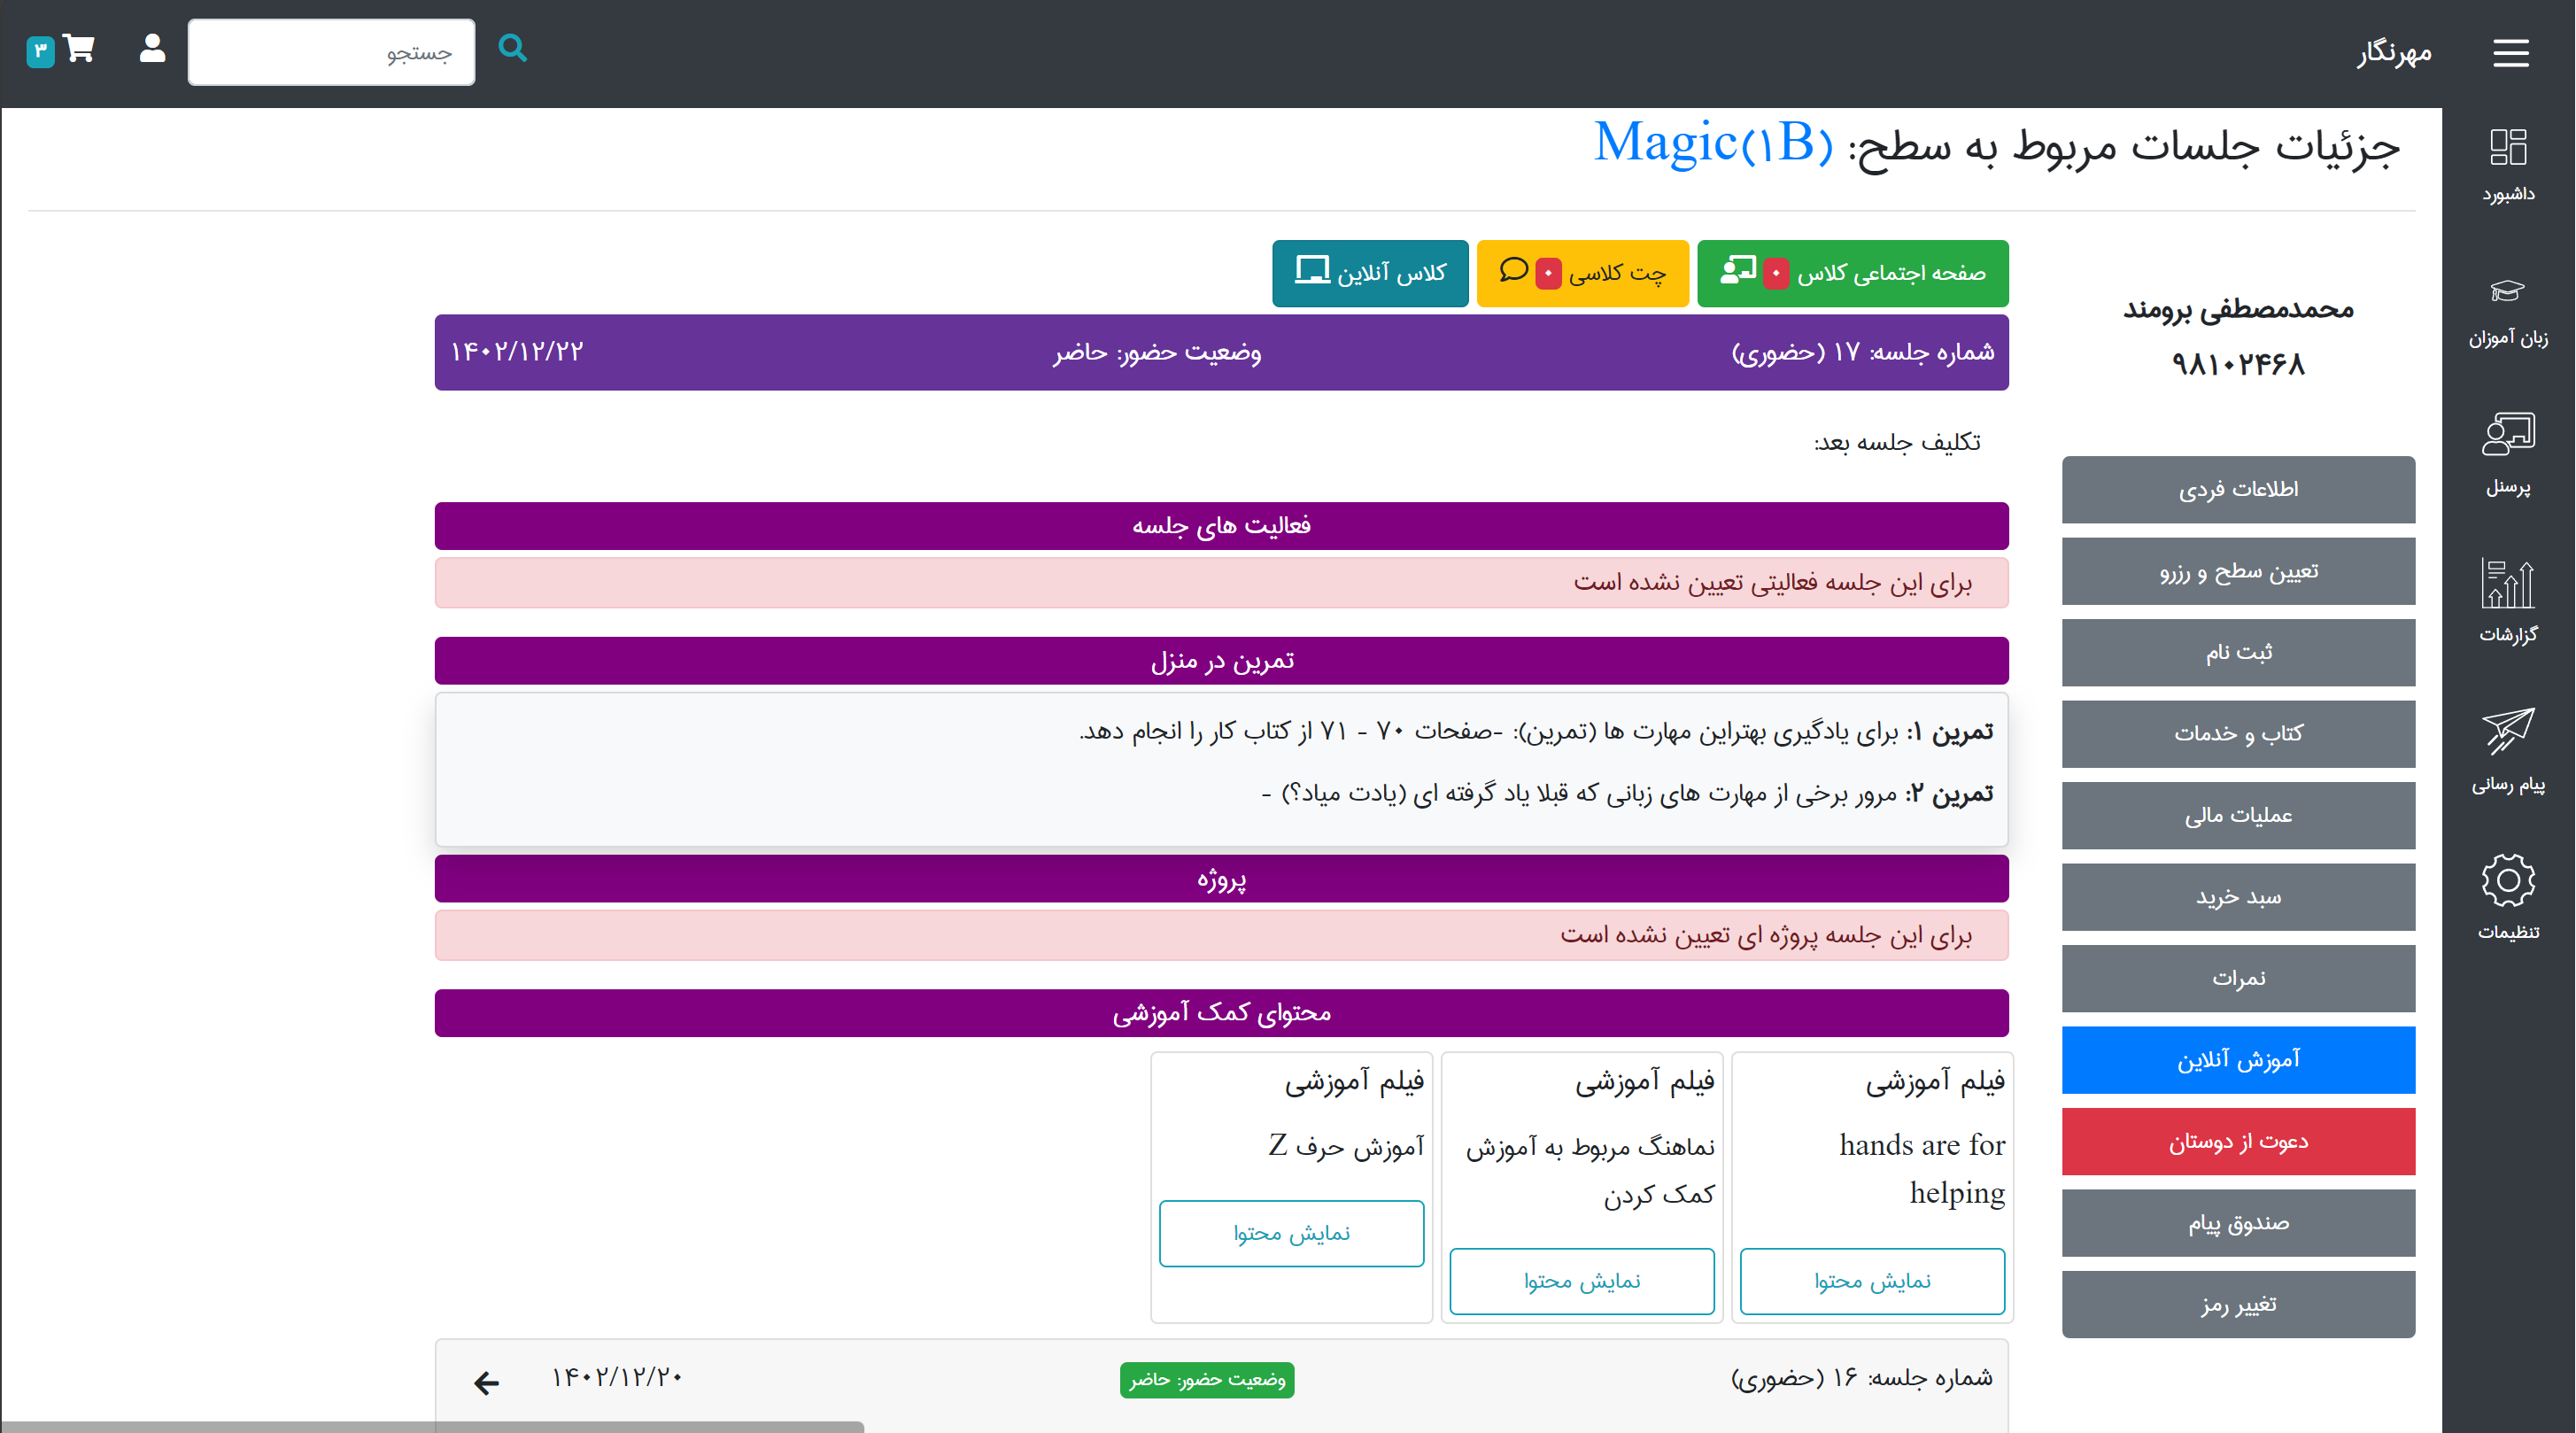Type in the search field

pyautogui.click(x=331, y=52)
